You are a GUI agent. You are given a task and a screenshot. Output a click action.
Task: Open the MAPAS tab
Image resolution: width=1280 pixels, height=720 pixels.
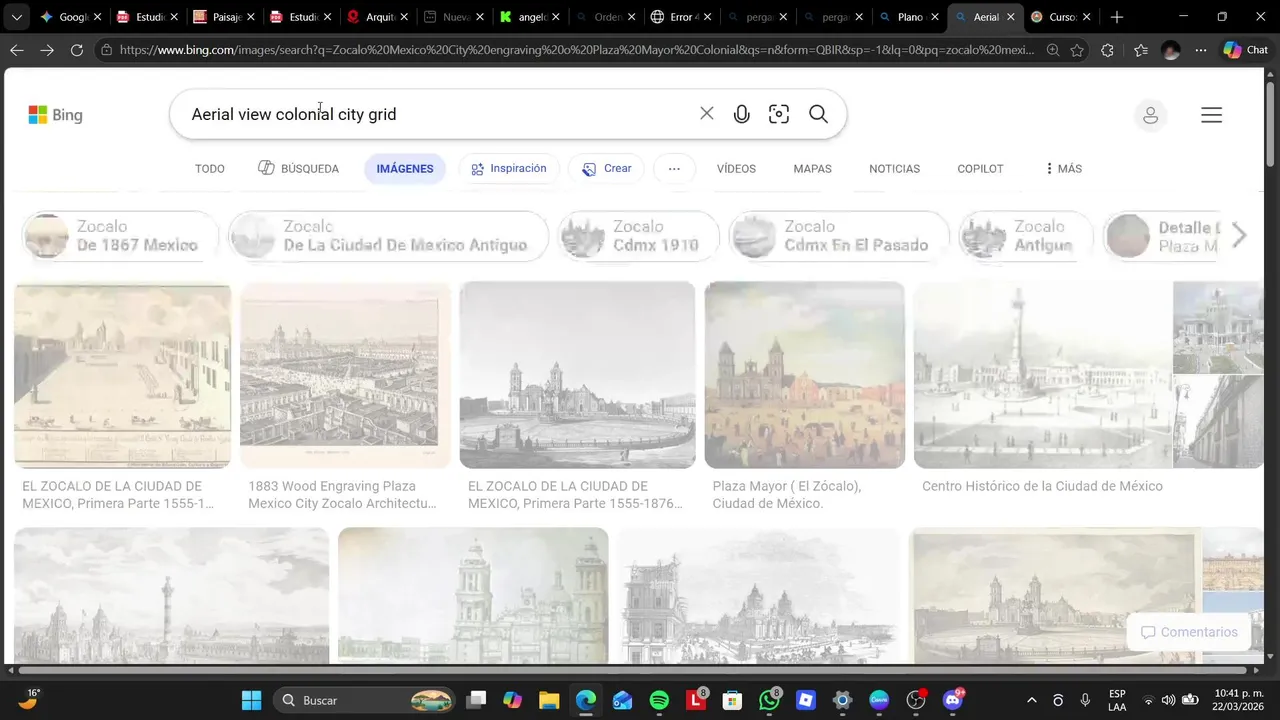(x=812, y=169)
